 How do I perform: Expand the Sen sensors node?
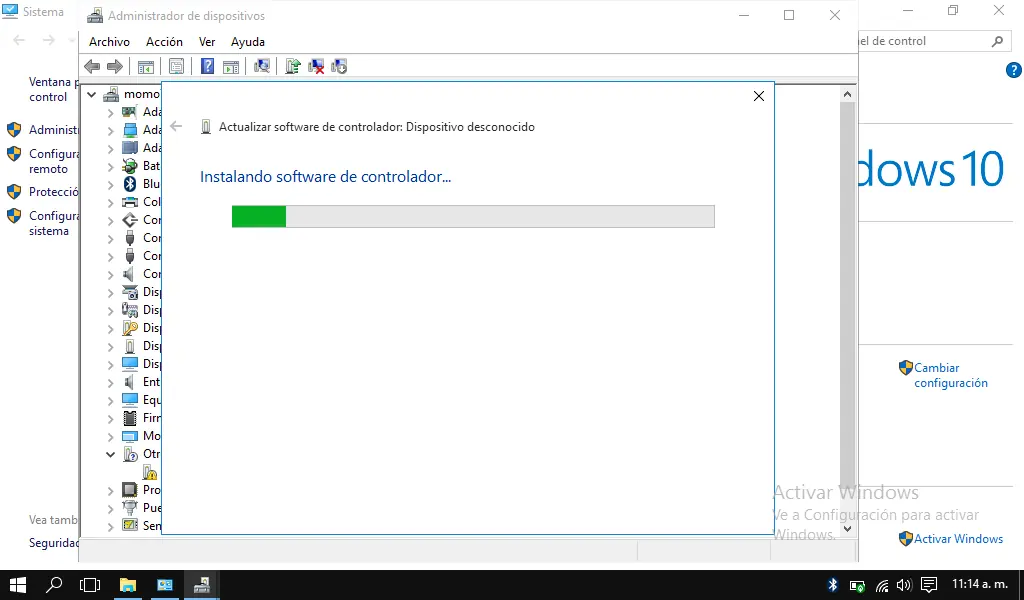pos(110,526)
